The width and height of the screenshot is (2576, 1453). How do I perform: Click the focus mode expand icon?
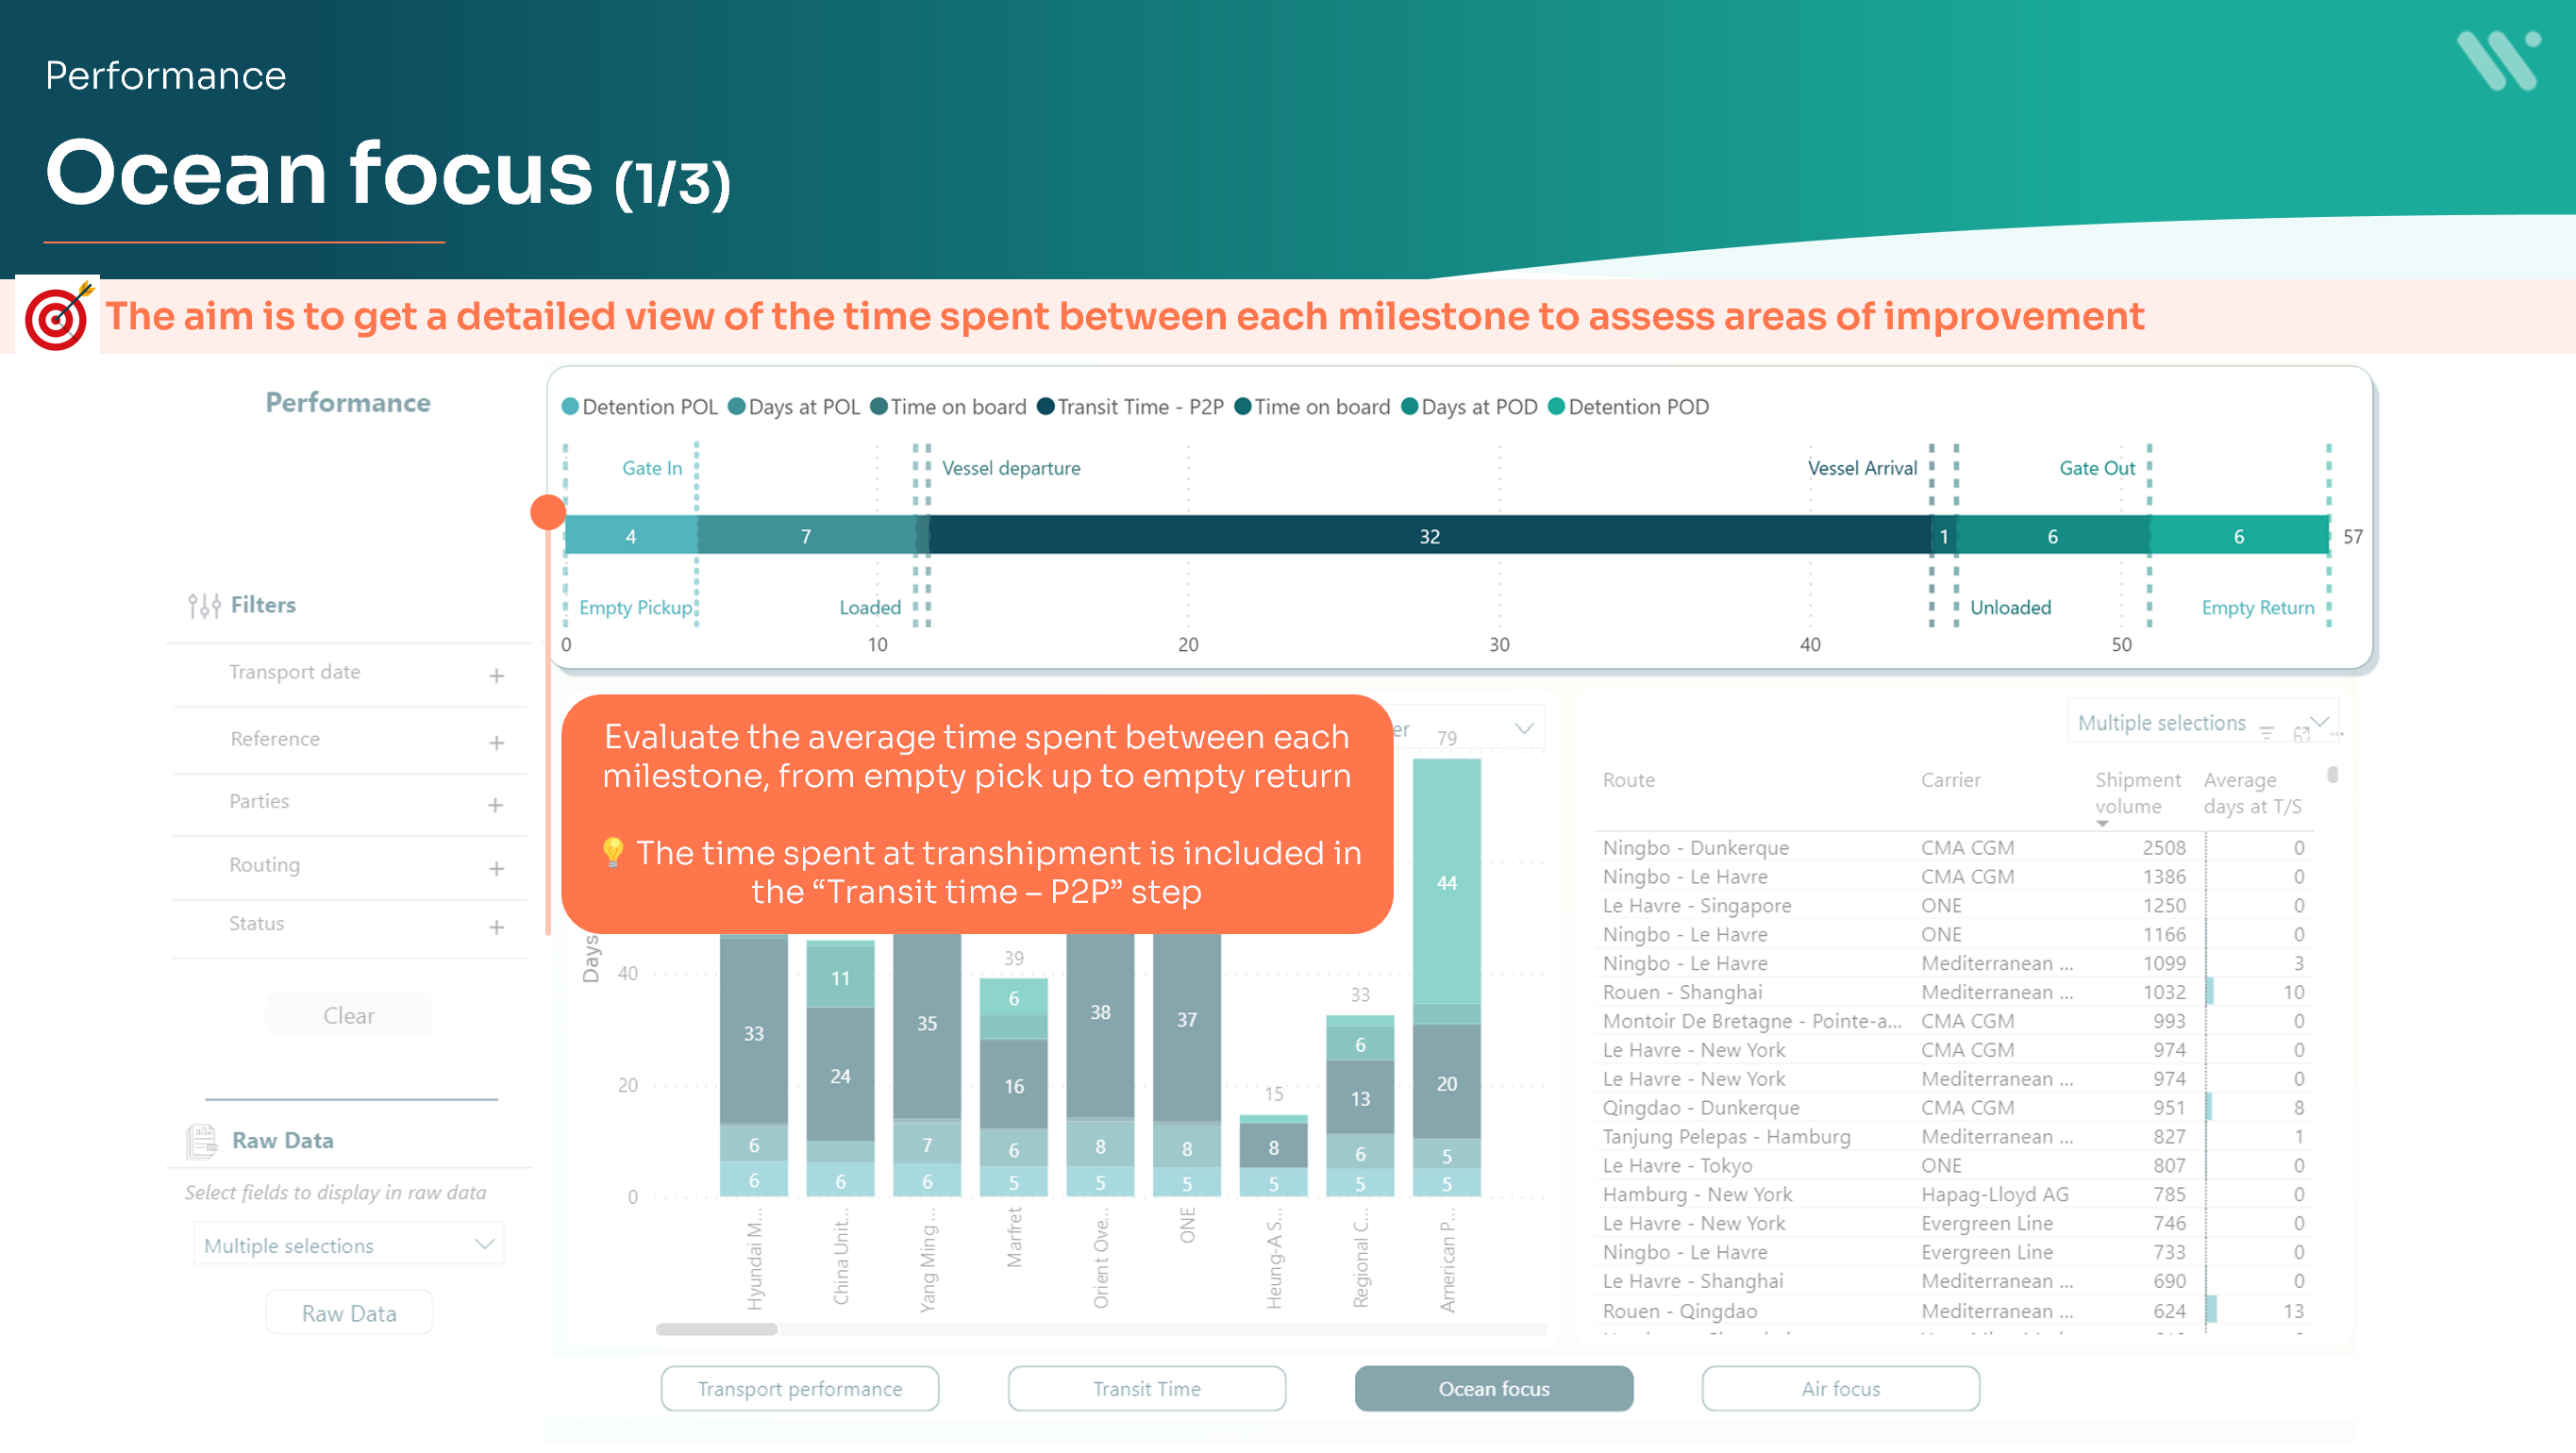click(2301, 733)
